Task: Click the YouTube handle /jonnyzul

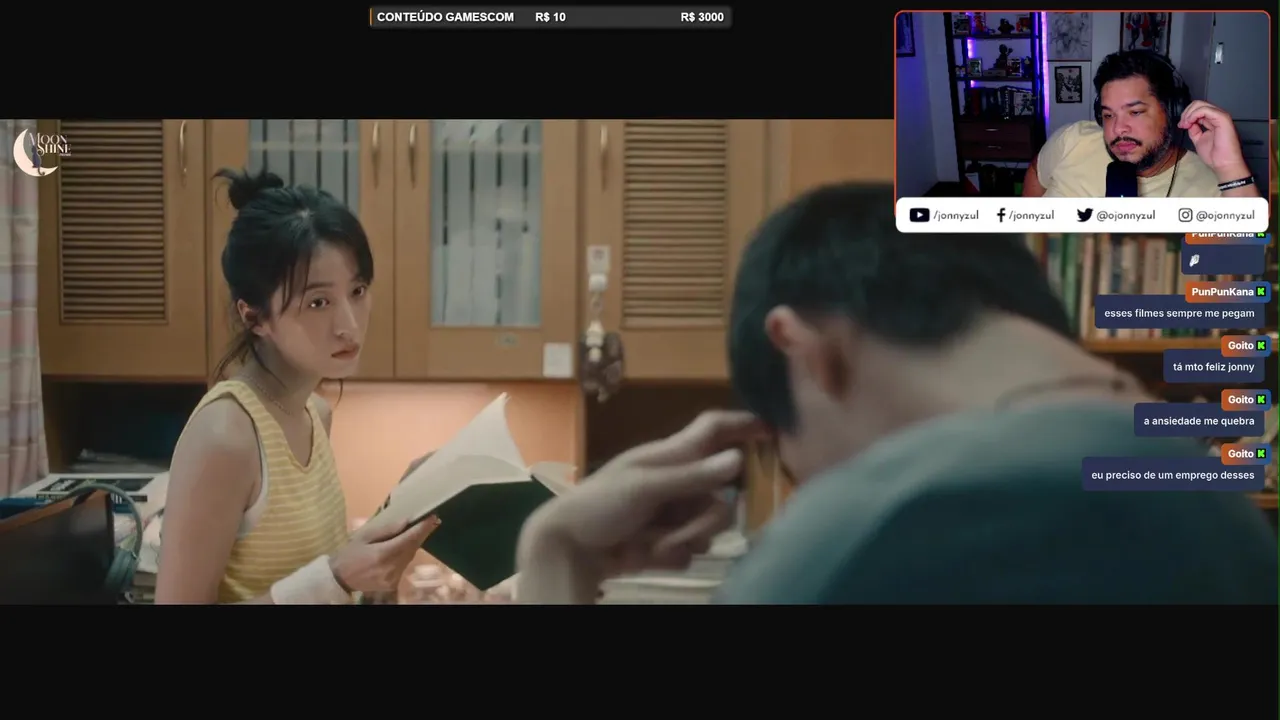Action: (956, 215)
